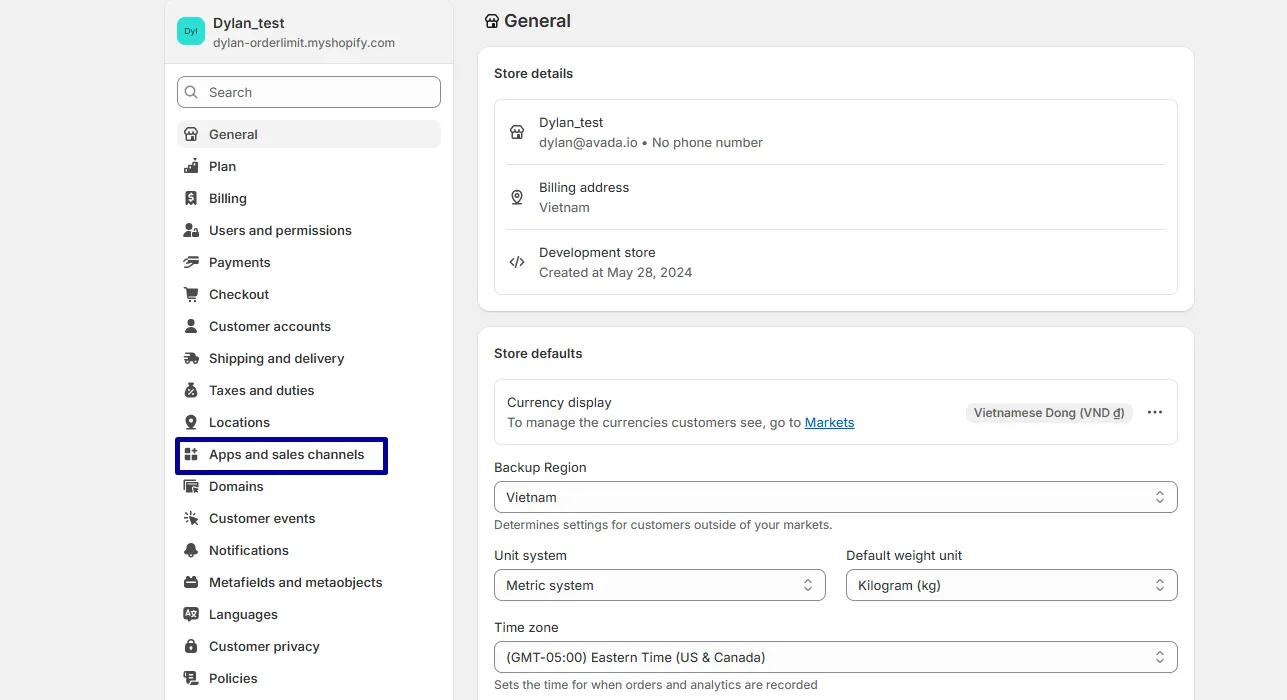Select Users and permissions
1287x700 pixels.
(x=309, y=230)
